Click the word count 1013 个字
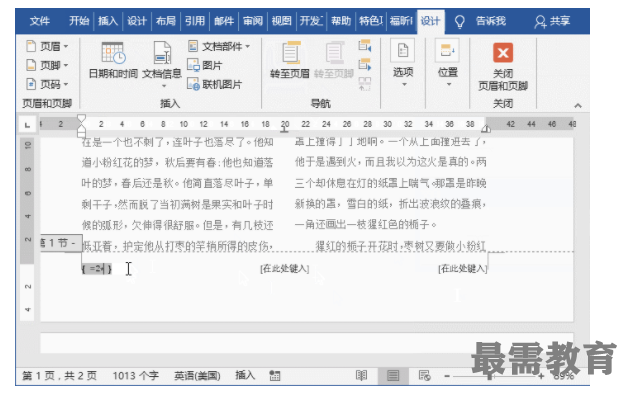This screenshot has width=623, height=398. click(135, 376)
